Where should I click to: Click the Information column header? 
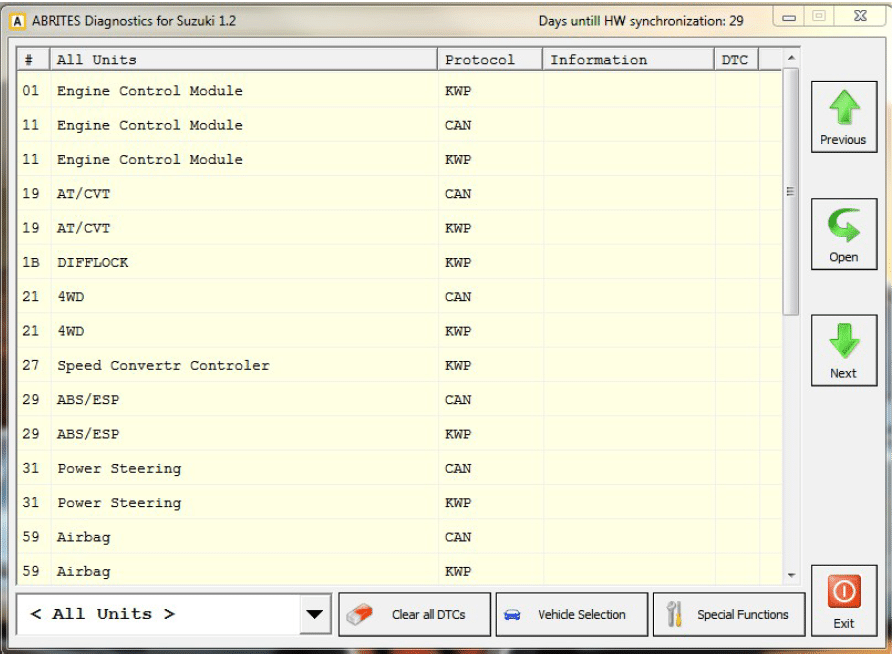(x=628, y=60)
